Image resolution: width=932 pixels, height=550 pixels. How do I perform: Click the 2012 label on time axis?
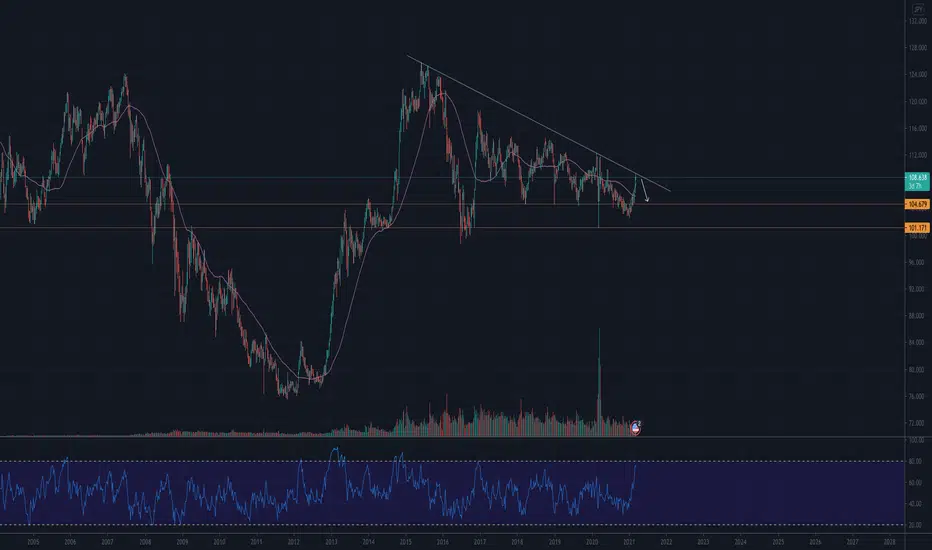point(294,542)
